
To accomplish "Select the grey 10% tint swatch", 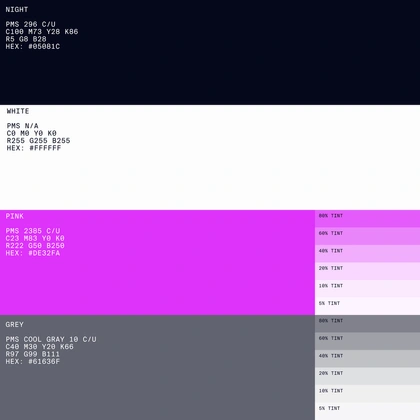I will 367,394.
